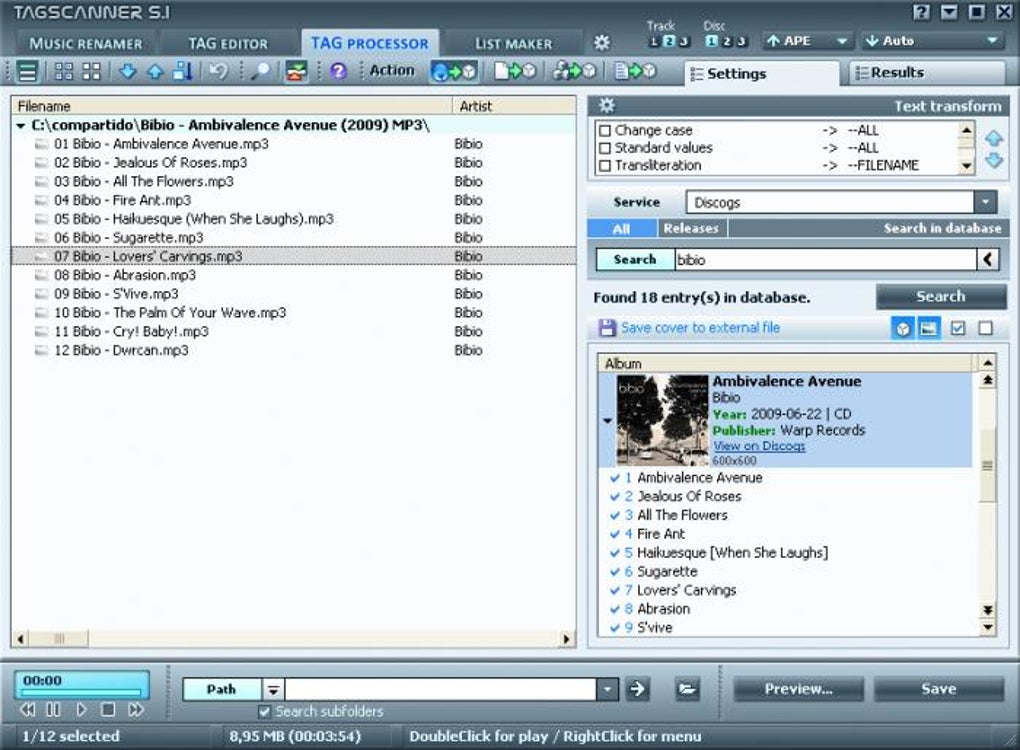Click the floppy disk save cover icon
The image size is (1020, 750).
coord(606,328)
